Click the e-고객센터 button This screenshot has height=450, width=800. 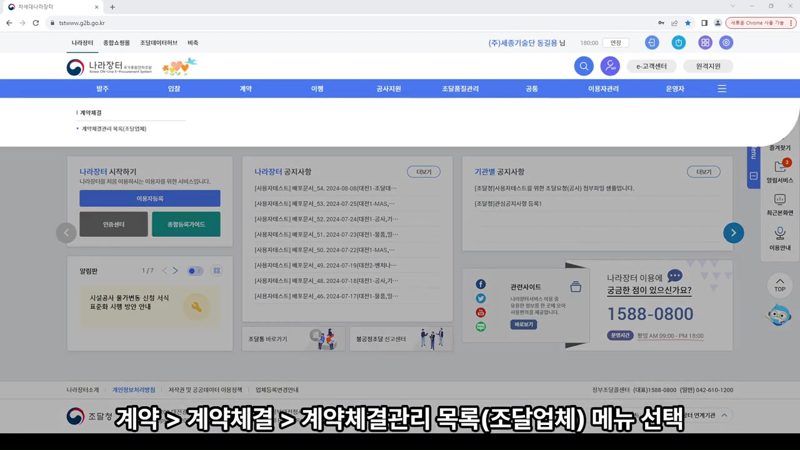pyautogui.click(x=652, y=66)
